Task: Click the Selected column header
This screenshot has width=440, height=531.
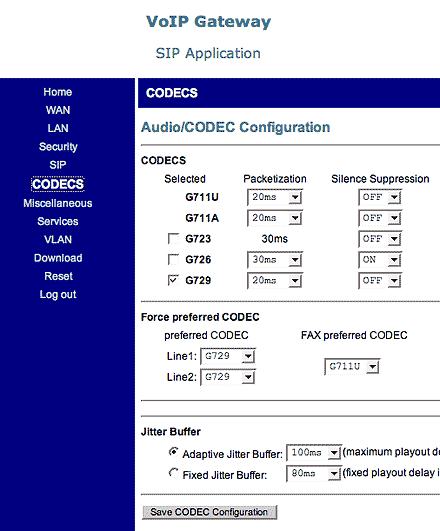Action: [x=185, y=179]
